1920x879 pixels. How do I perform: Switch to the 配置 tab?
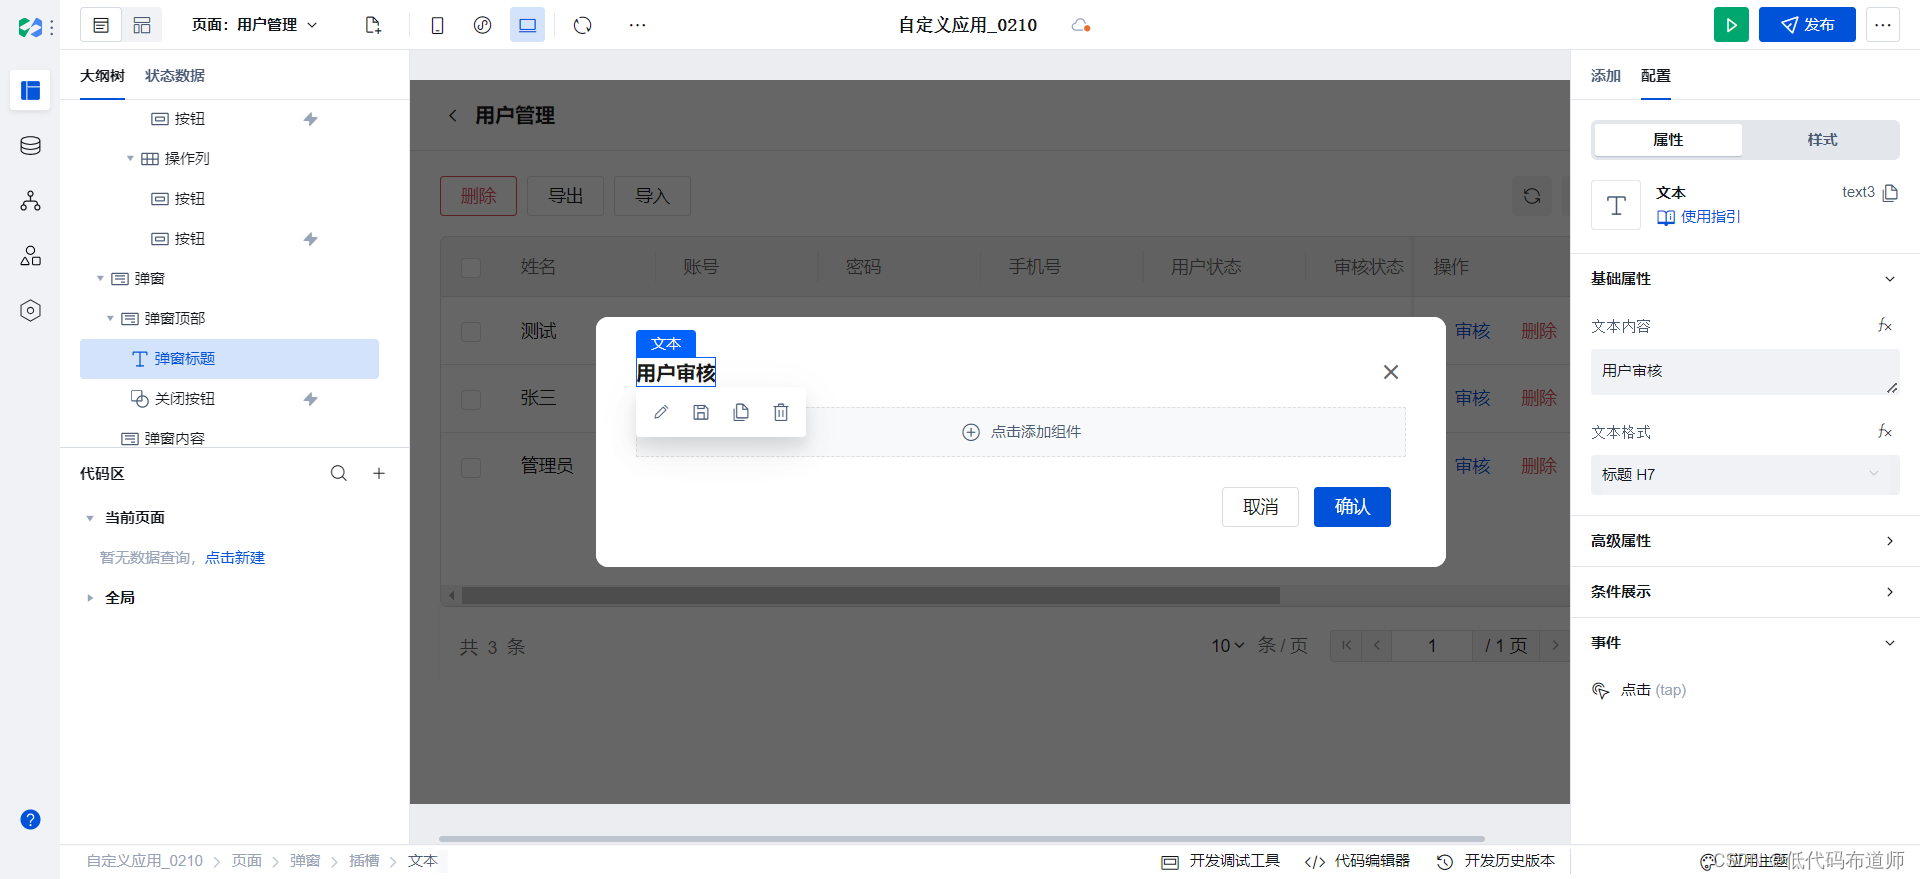pyautogui.click(x=1656, y=76)
